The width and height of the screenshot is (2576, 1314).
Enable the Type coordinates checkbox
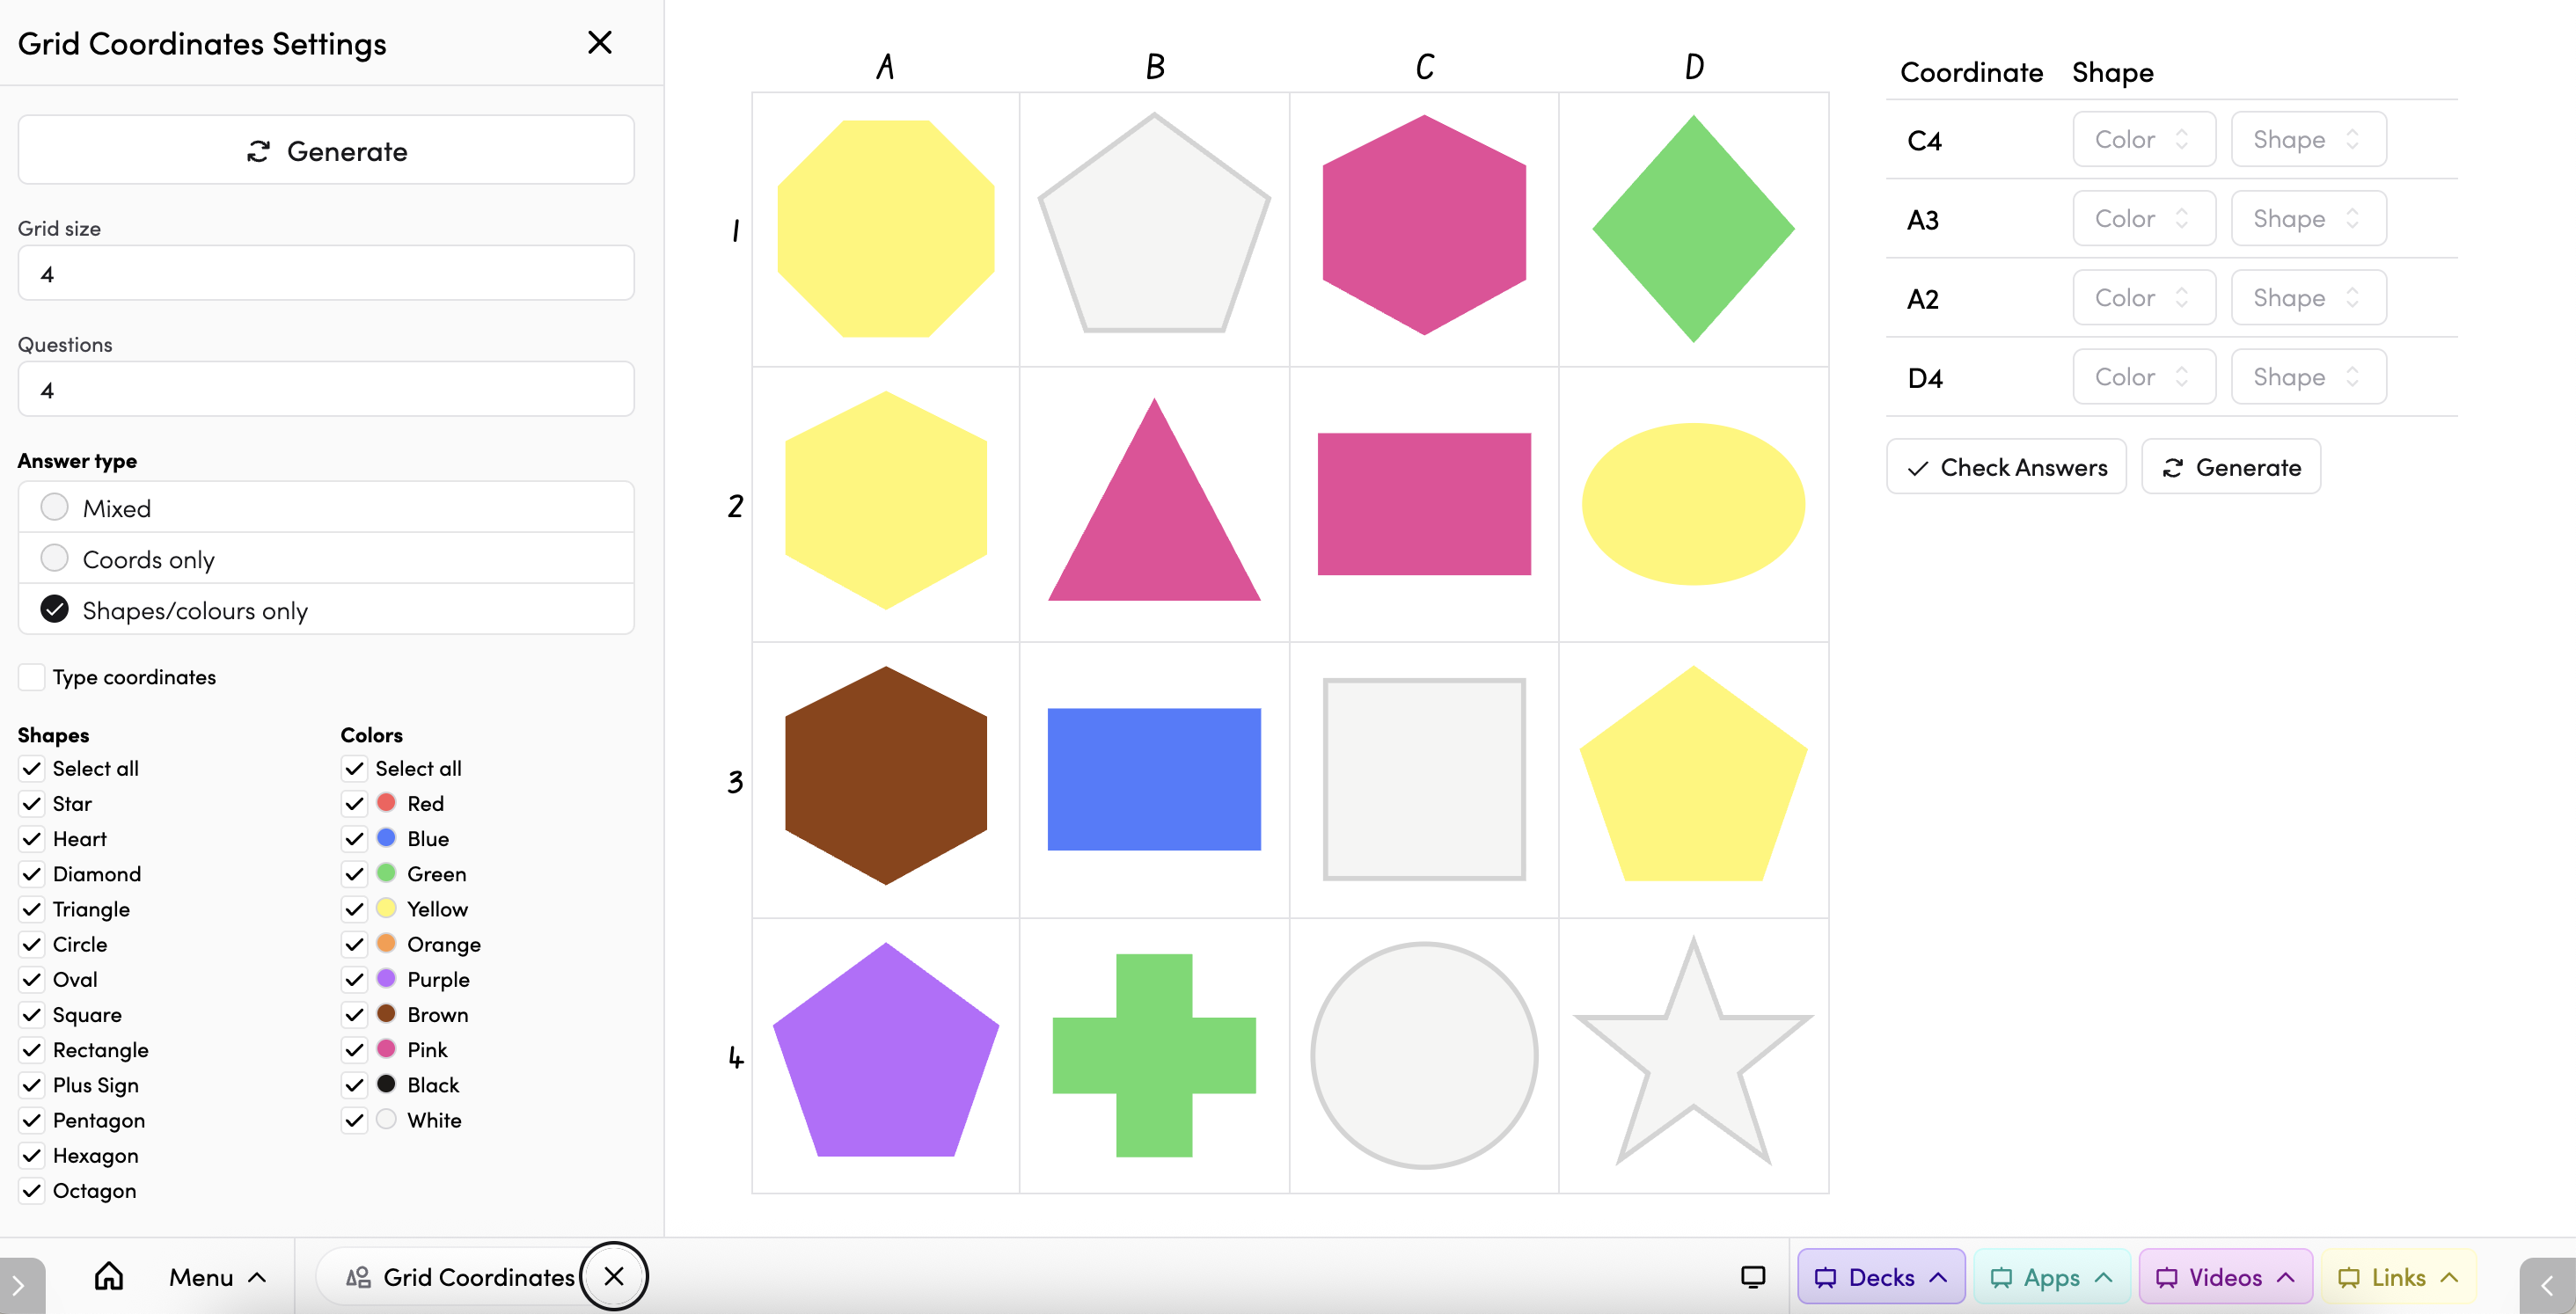[x=32, y=677]
